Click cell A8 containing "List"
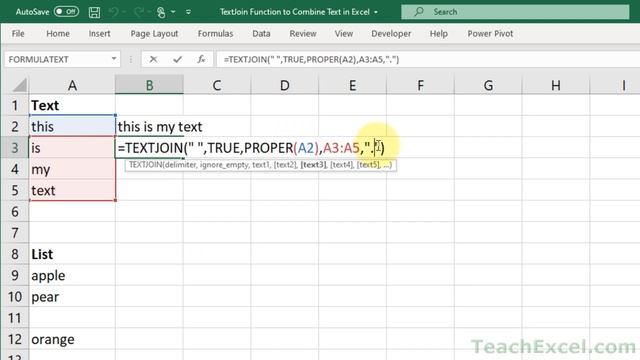The width and height of the screenshot is (640, 360). [72, 254]
